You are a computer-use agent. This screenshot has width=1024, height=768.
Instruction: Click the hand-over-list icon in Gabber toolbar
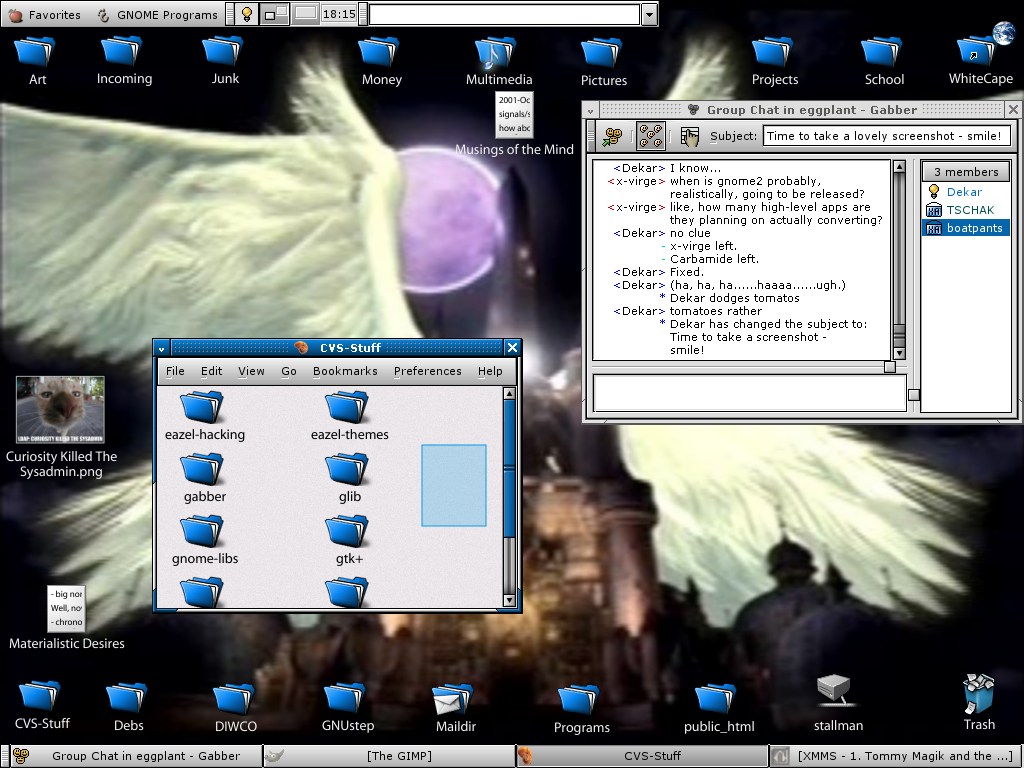pos(690,136)
